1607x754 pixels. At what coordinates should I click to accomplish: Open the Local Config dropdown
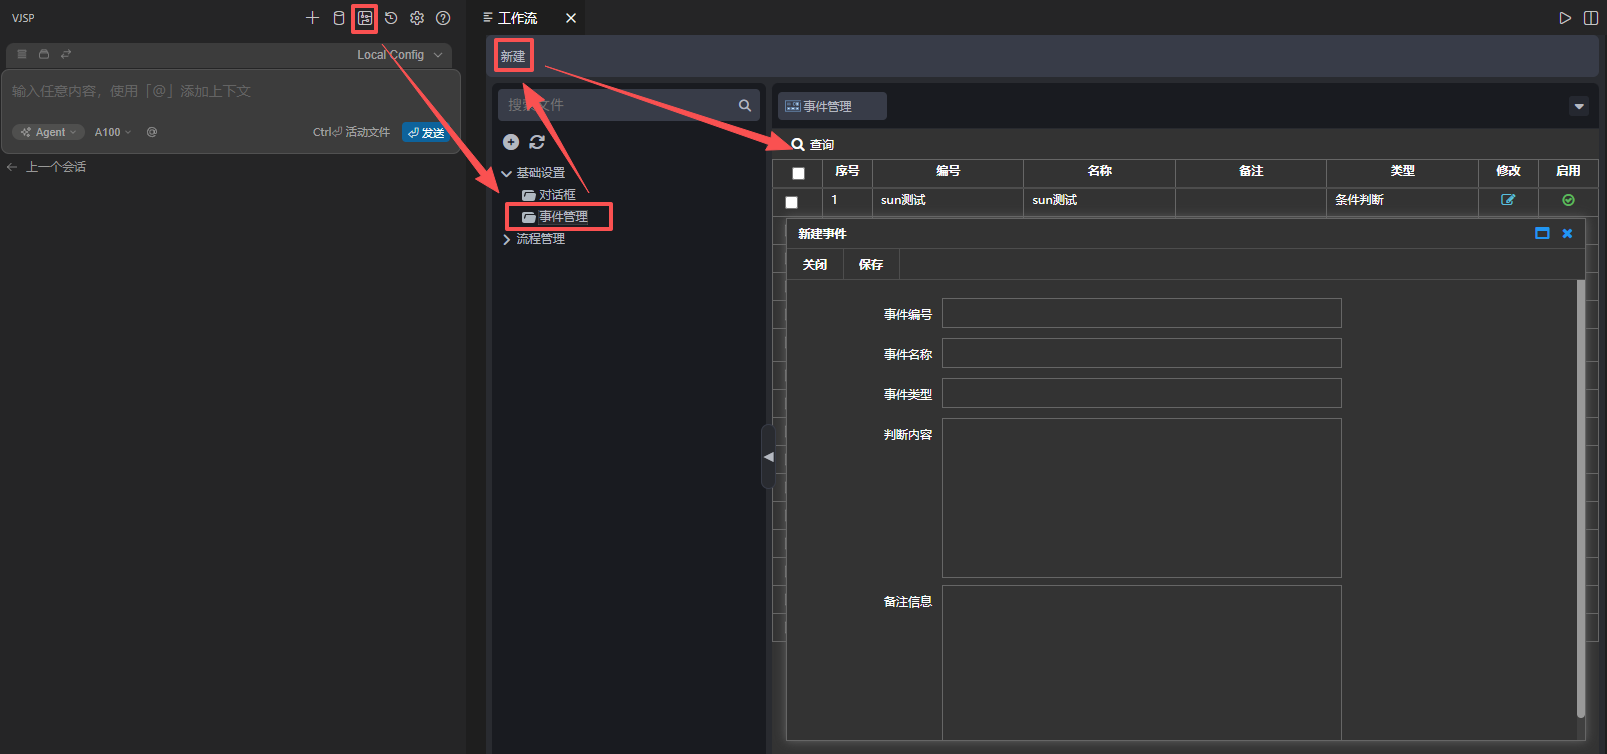[x=400, y=55]
